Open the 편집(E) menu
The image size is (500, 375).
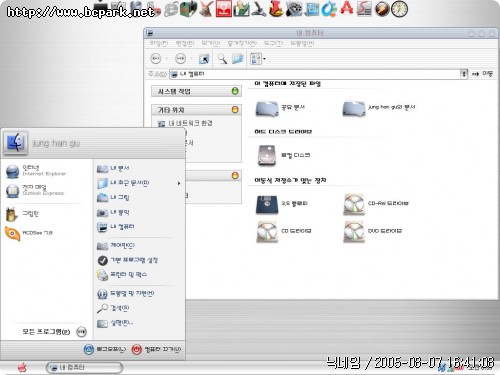[185, 43]
